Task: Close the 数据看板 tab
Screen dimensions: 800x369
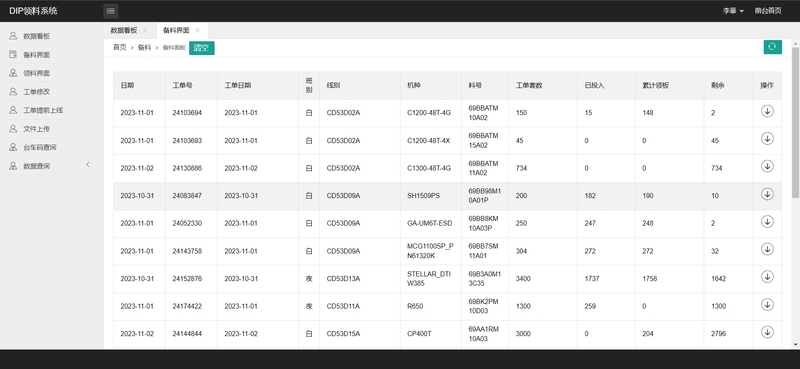Action: 145,31
